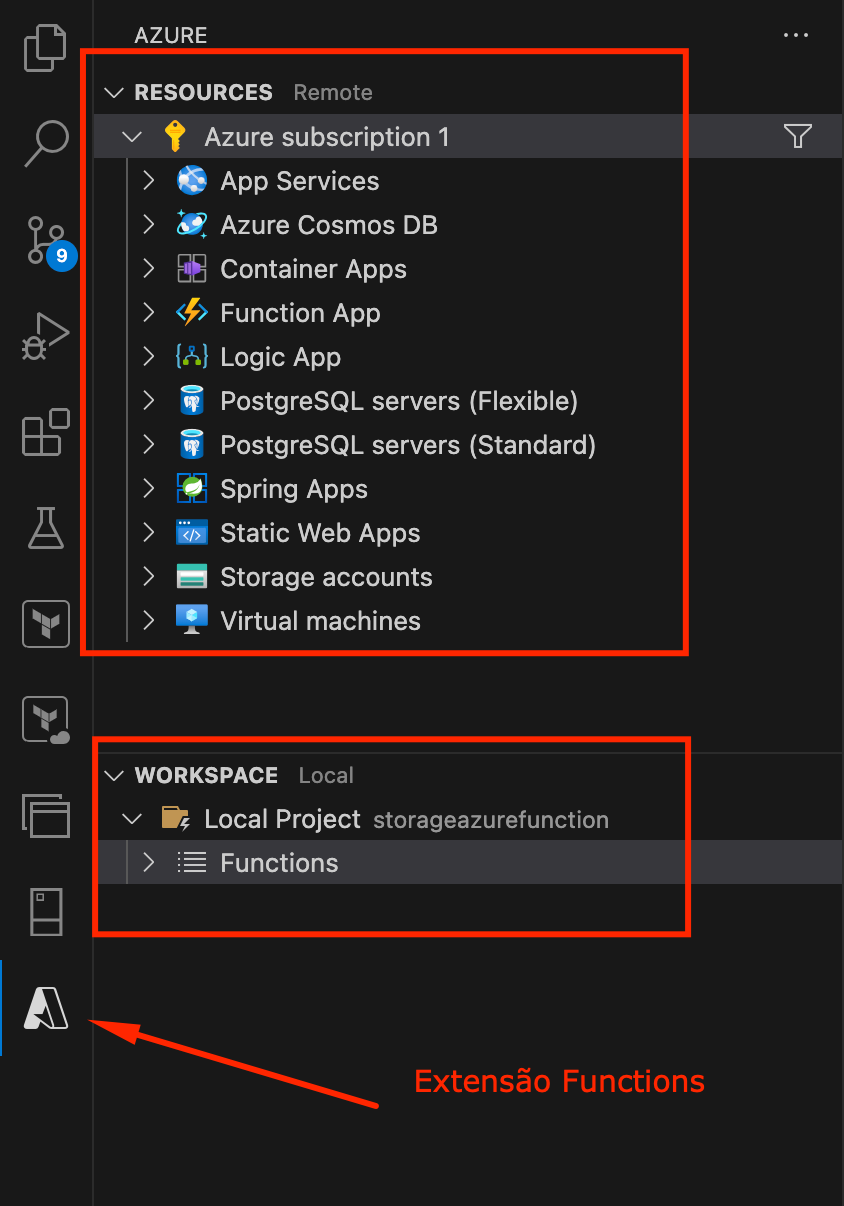Expand the Functions node under Local Project

pyautogui.click(x=149, y=863)
